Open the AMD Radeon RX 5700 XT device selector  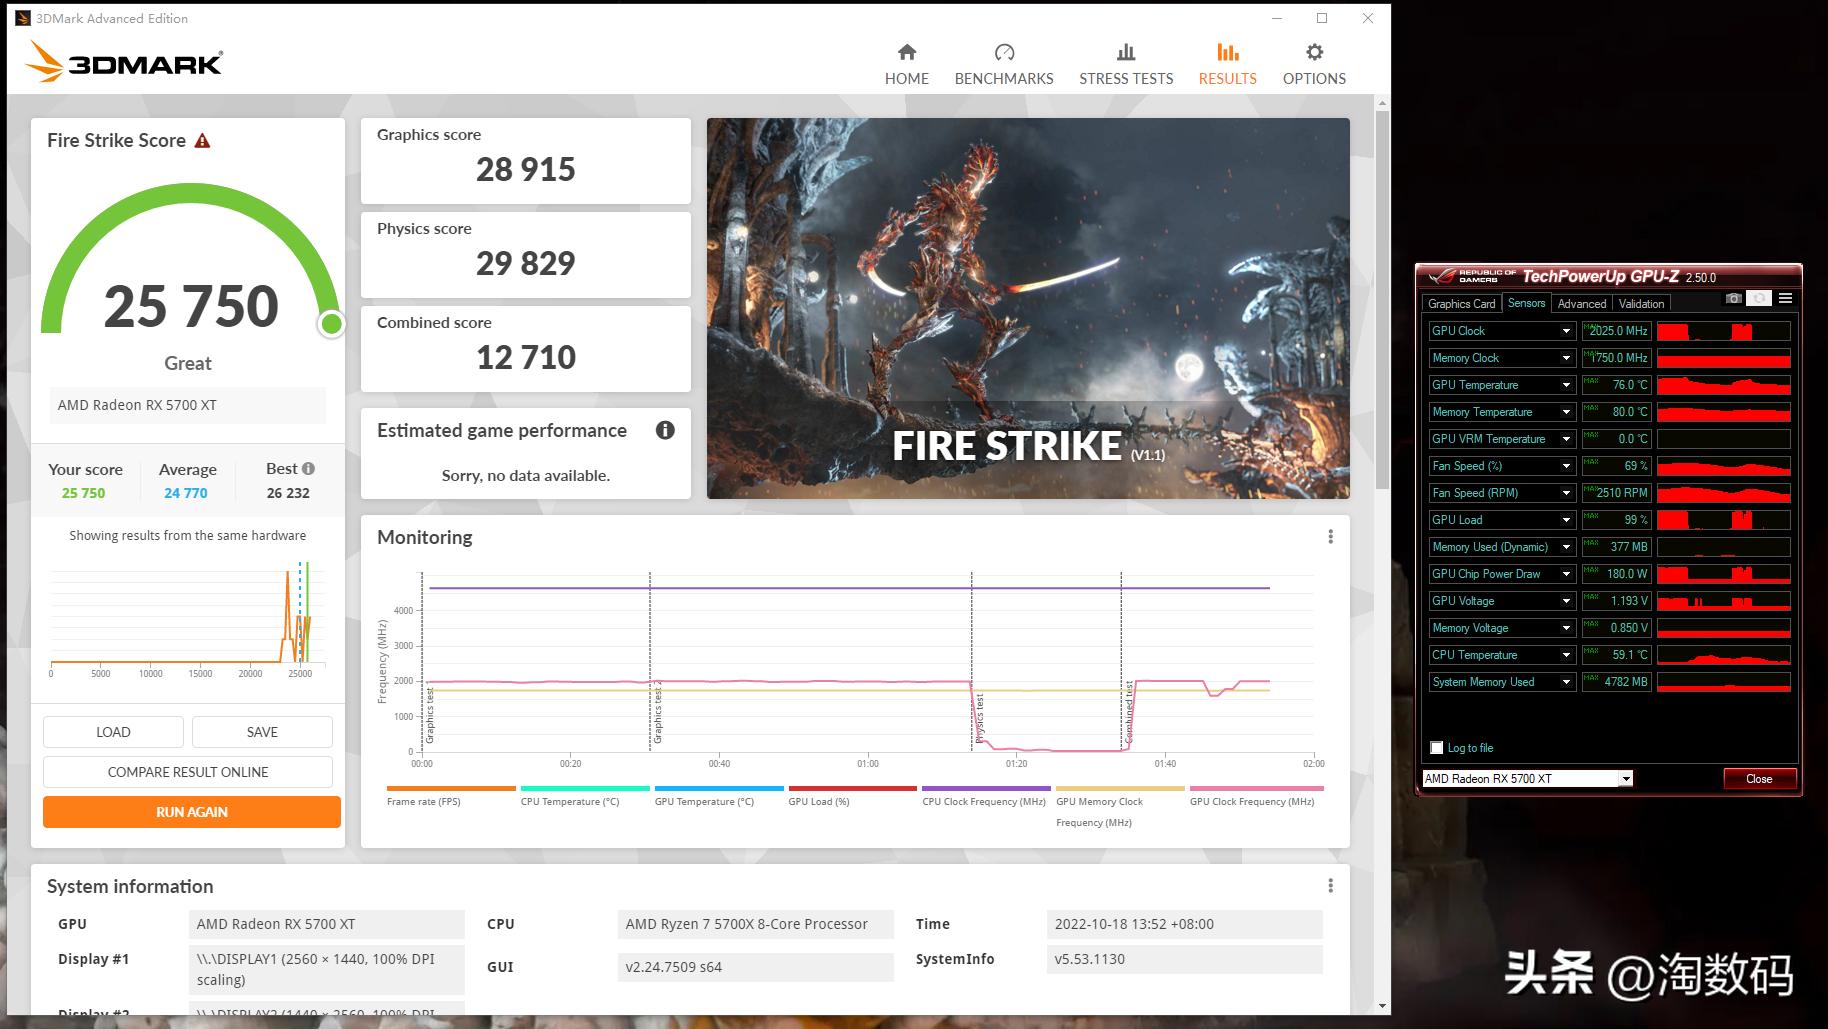pyautogui.click(x=1526, y=779)
